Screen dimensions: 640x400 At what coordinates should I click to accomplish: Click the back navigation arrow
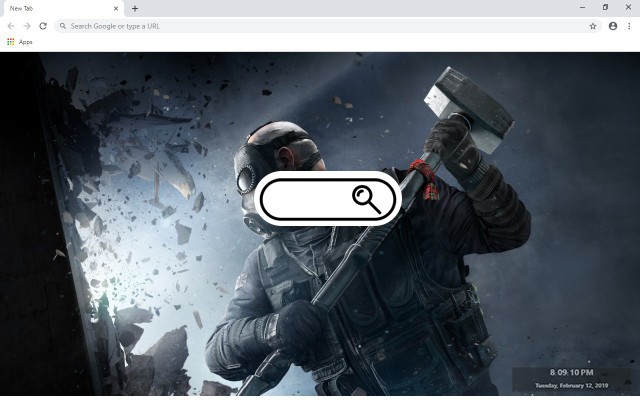coord(11,26)
